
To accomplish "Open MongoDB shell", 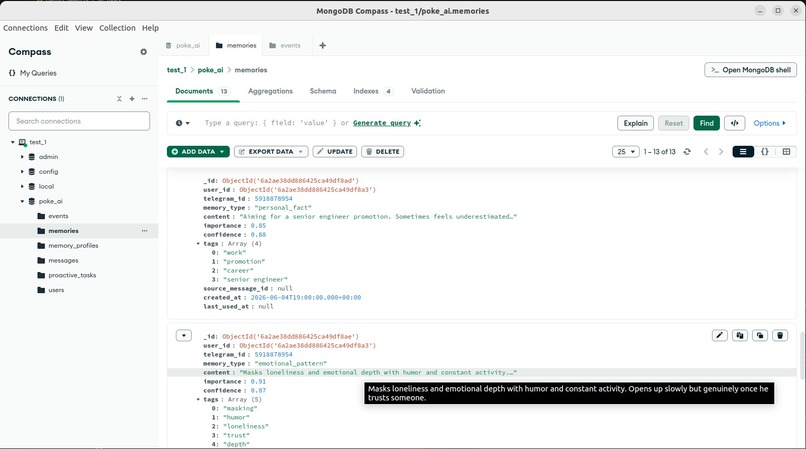I will (x=750, y=70).
